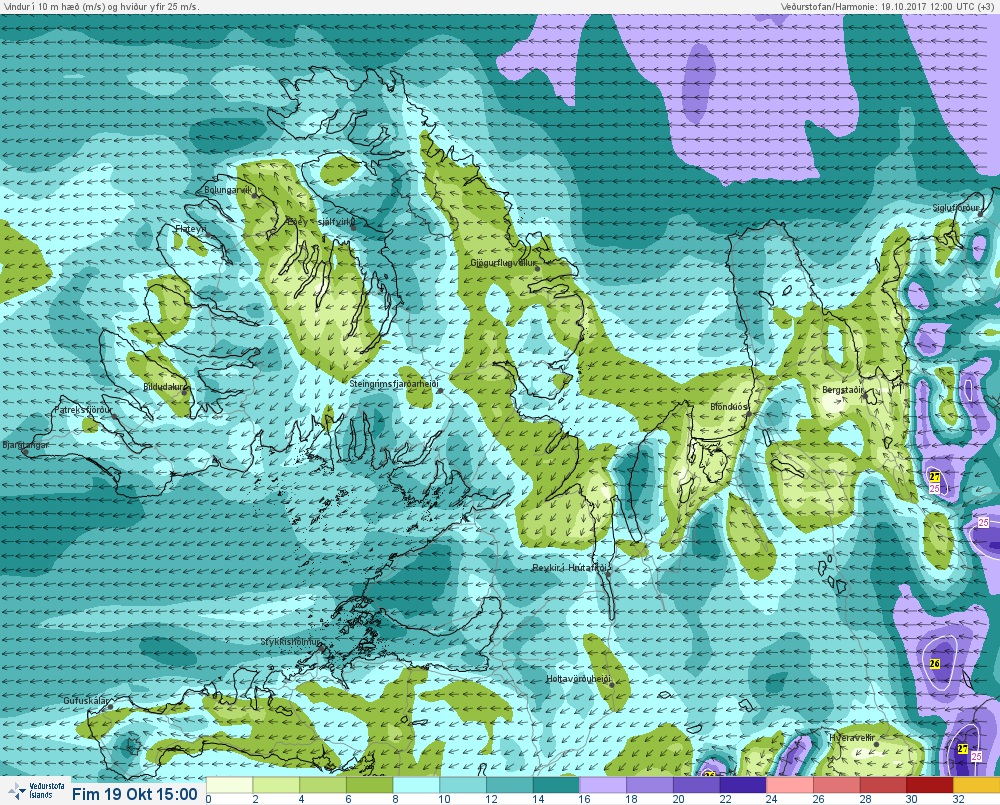Select the 4–6 m/s legend color
Image resolution: width=1000 pixels, height=805 pixels.
coord(323,785)
